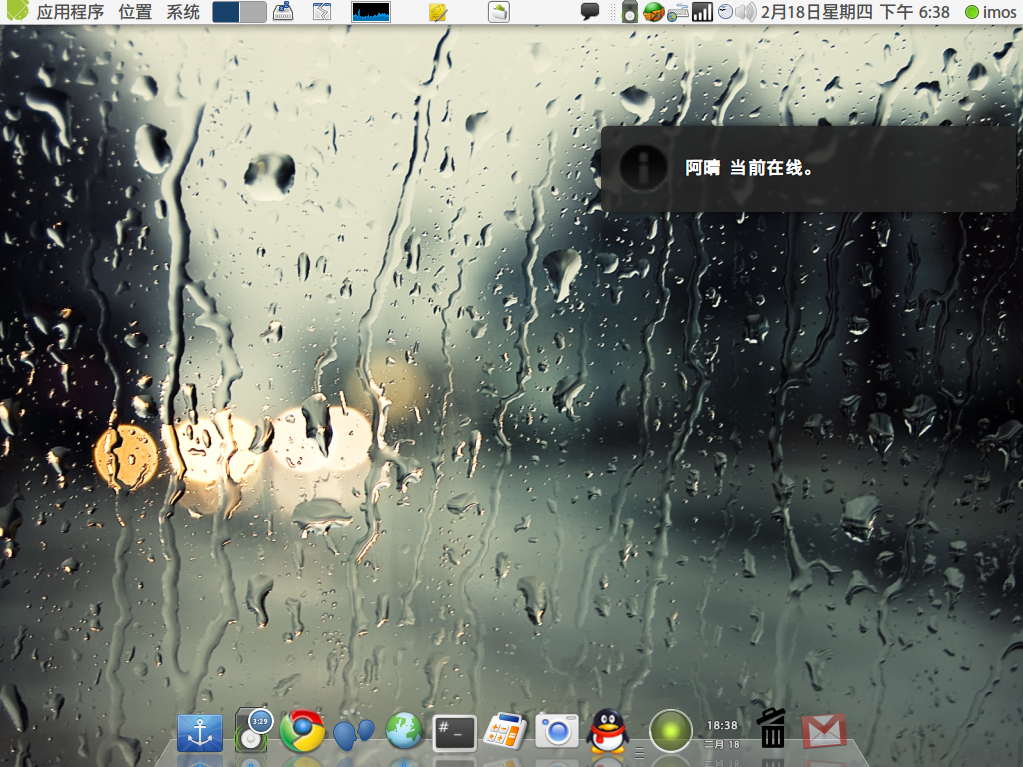Click the green and orange globe tray icon
1023x767 pixels.
652,12
